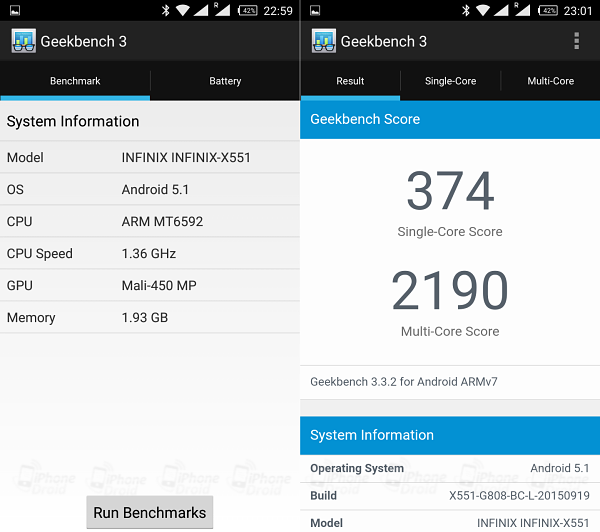Select Memory value 1.93 GB
Viewport: 600px width, 532px height.
[x=145, y=318]
